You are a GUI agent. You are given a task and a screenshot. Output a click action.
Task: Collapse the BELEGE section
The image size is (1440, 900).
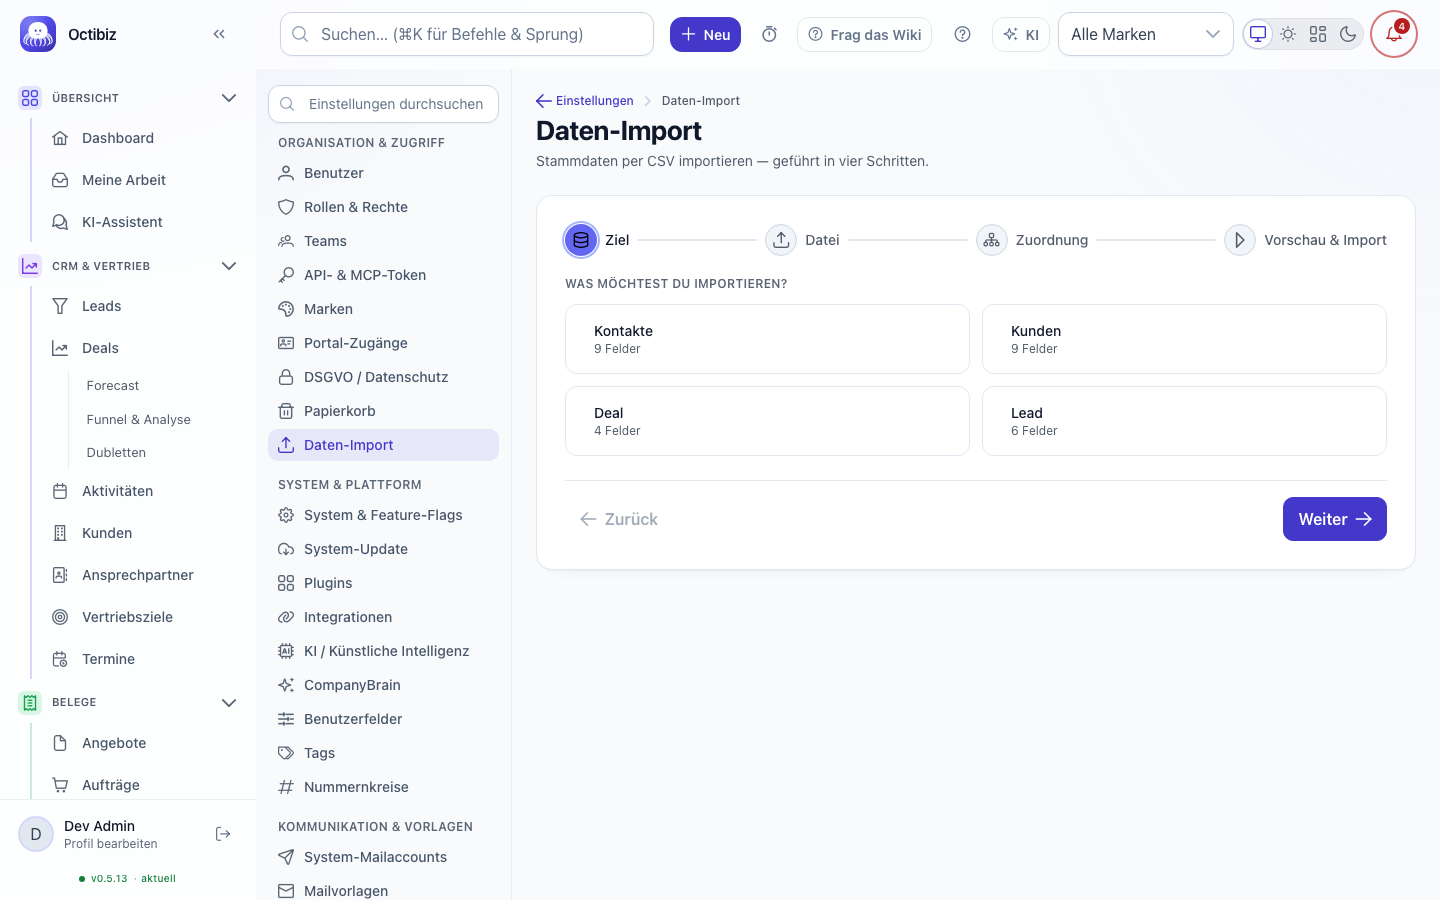(x=229, y=702)
